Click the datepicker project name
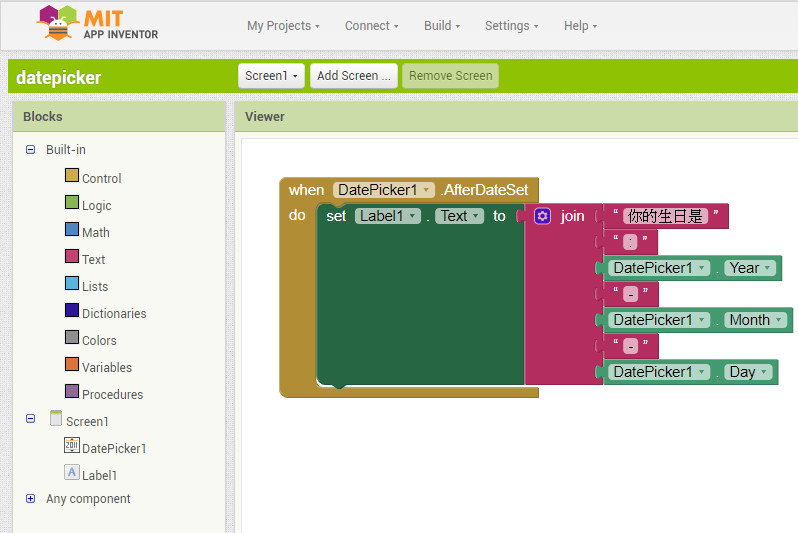Viewport: 798px width, 533px height. point(59,78)
